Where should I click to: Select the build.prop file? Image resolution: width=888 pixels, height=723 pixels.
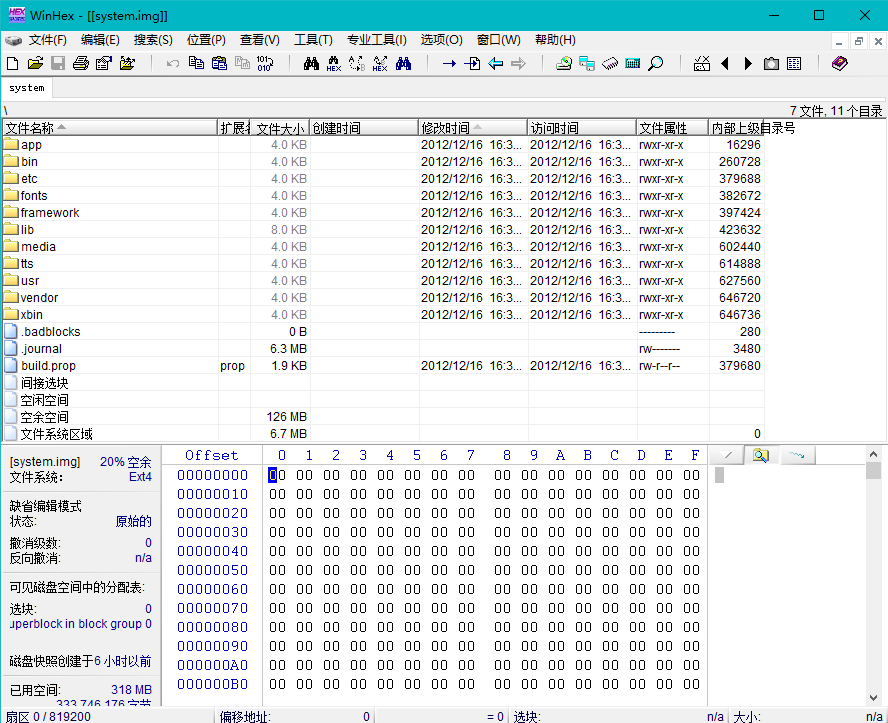[x=40, y=366]
